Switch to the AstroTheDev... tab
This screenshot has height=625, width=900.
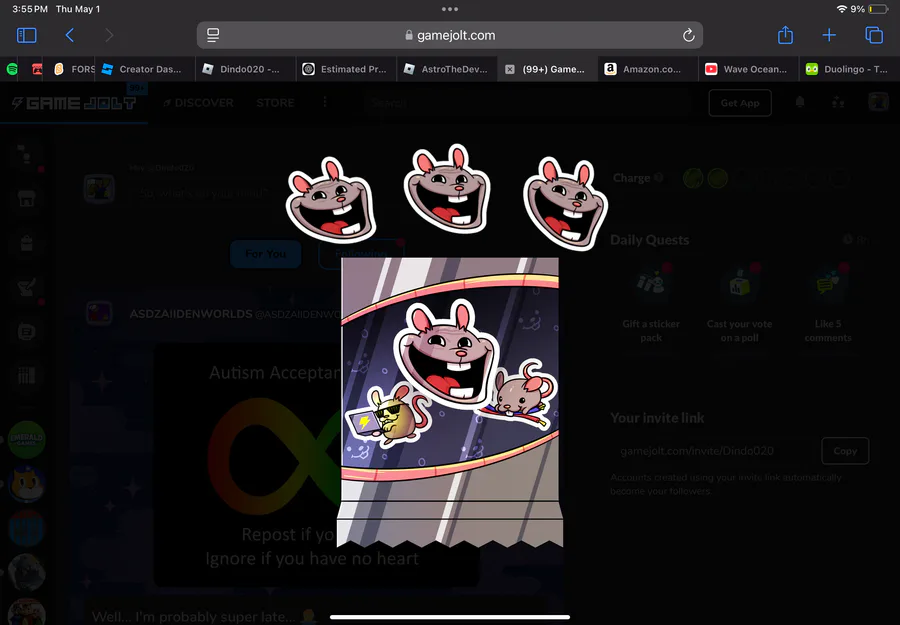(x=447, y=69)
